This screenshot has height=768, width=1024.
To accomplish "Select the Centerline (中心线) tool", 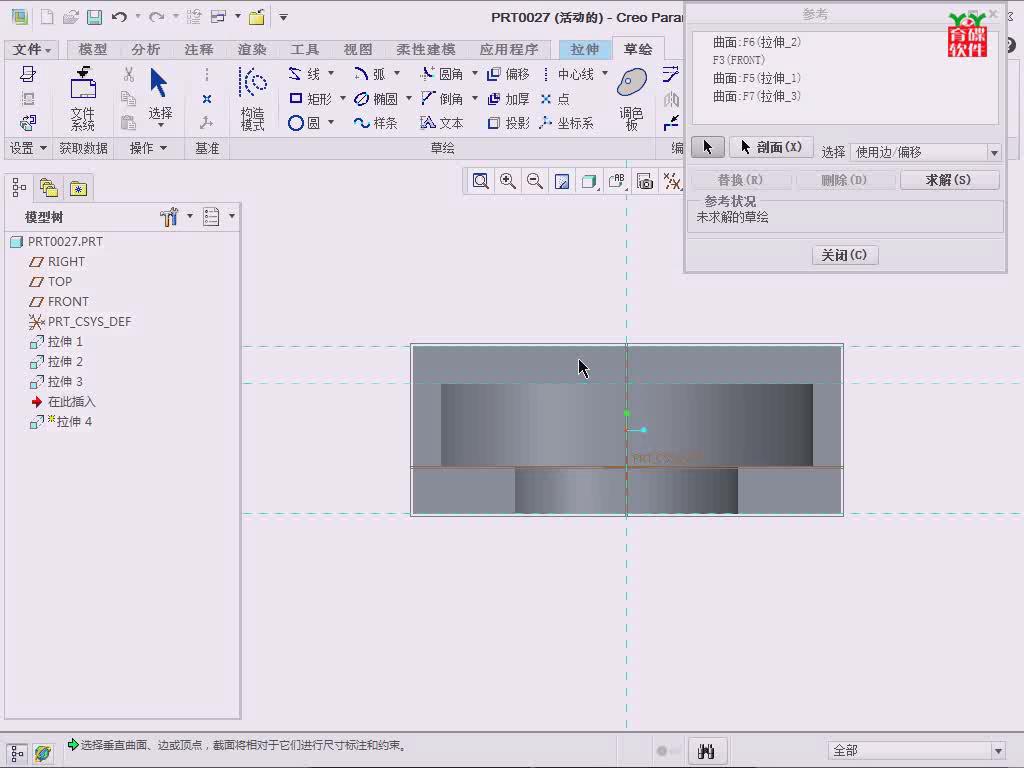I will [x=568, y=74].
